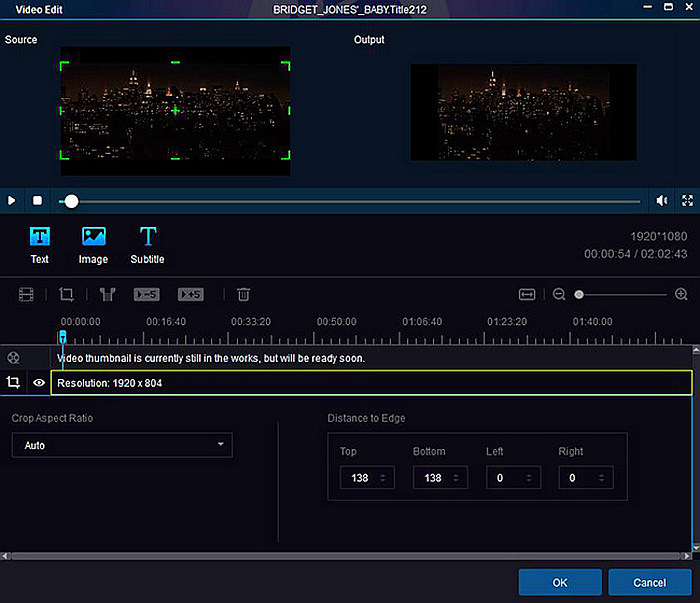The width and height of the screenshot is (700, 603).
Task: Add an Image overlay
Action: tap(93, 245)
